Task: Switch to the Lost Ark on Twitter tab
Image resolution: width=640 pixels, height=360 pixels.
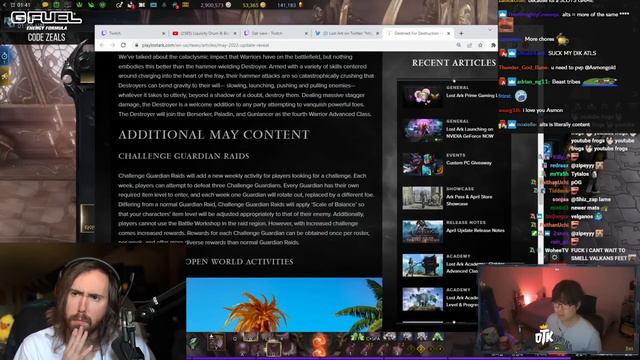Action: [347, 33]
